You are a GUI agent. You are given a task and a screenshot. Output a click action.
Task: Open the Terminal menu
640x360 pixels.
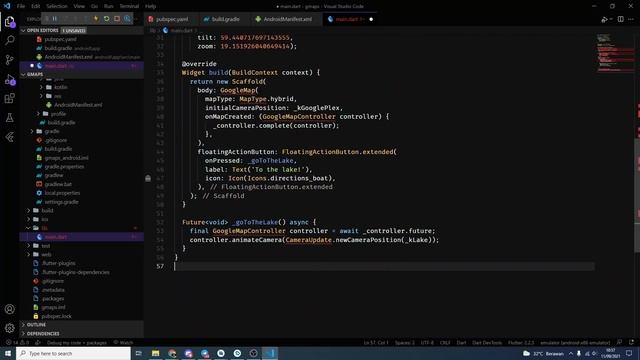129,6
